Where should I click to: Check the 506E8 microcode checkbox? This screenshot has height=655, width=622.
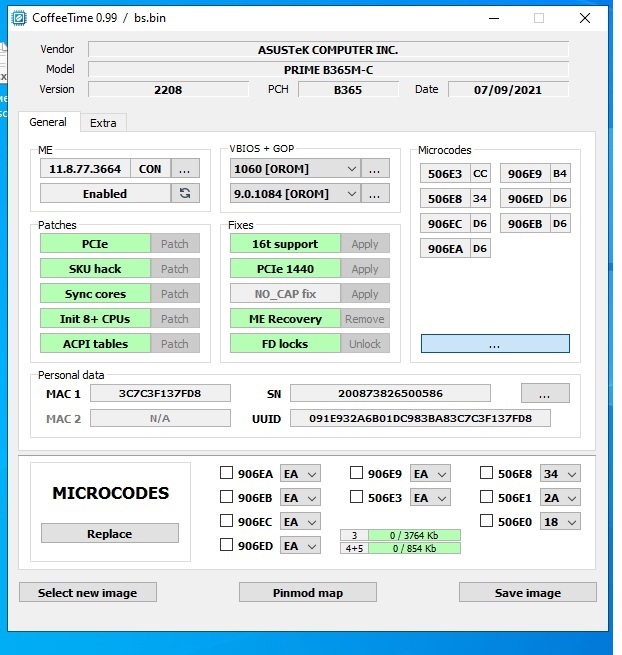(x=486, y=473)
